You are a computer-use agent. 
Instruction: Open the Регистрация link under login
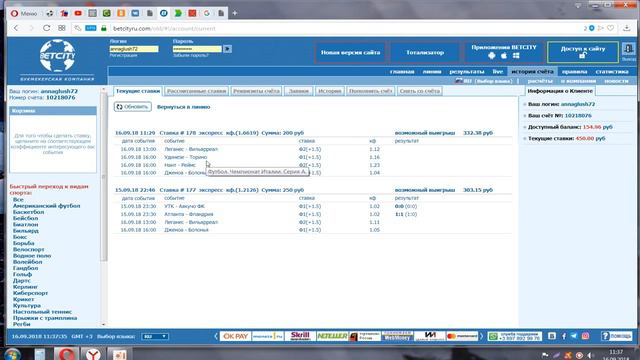coord(123,56)
